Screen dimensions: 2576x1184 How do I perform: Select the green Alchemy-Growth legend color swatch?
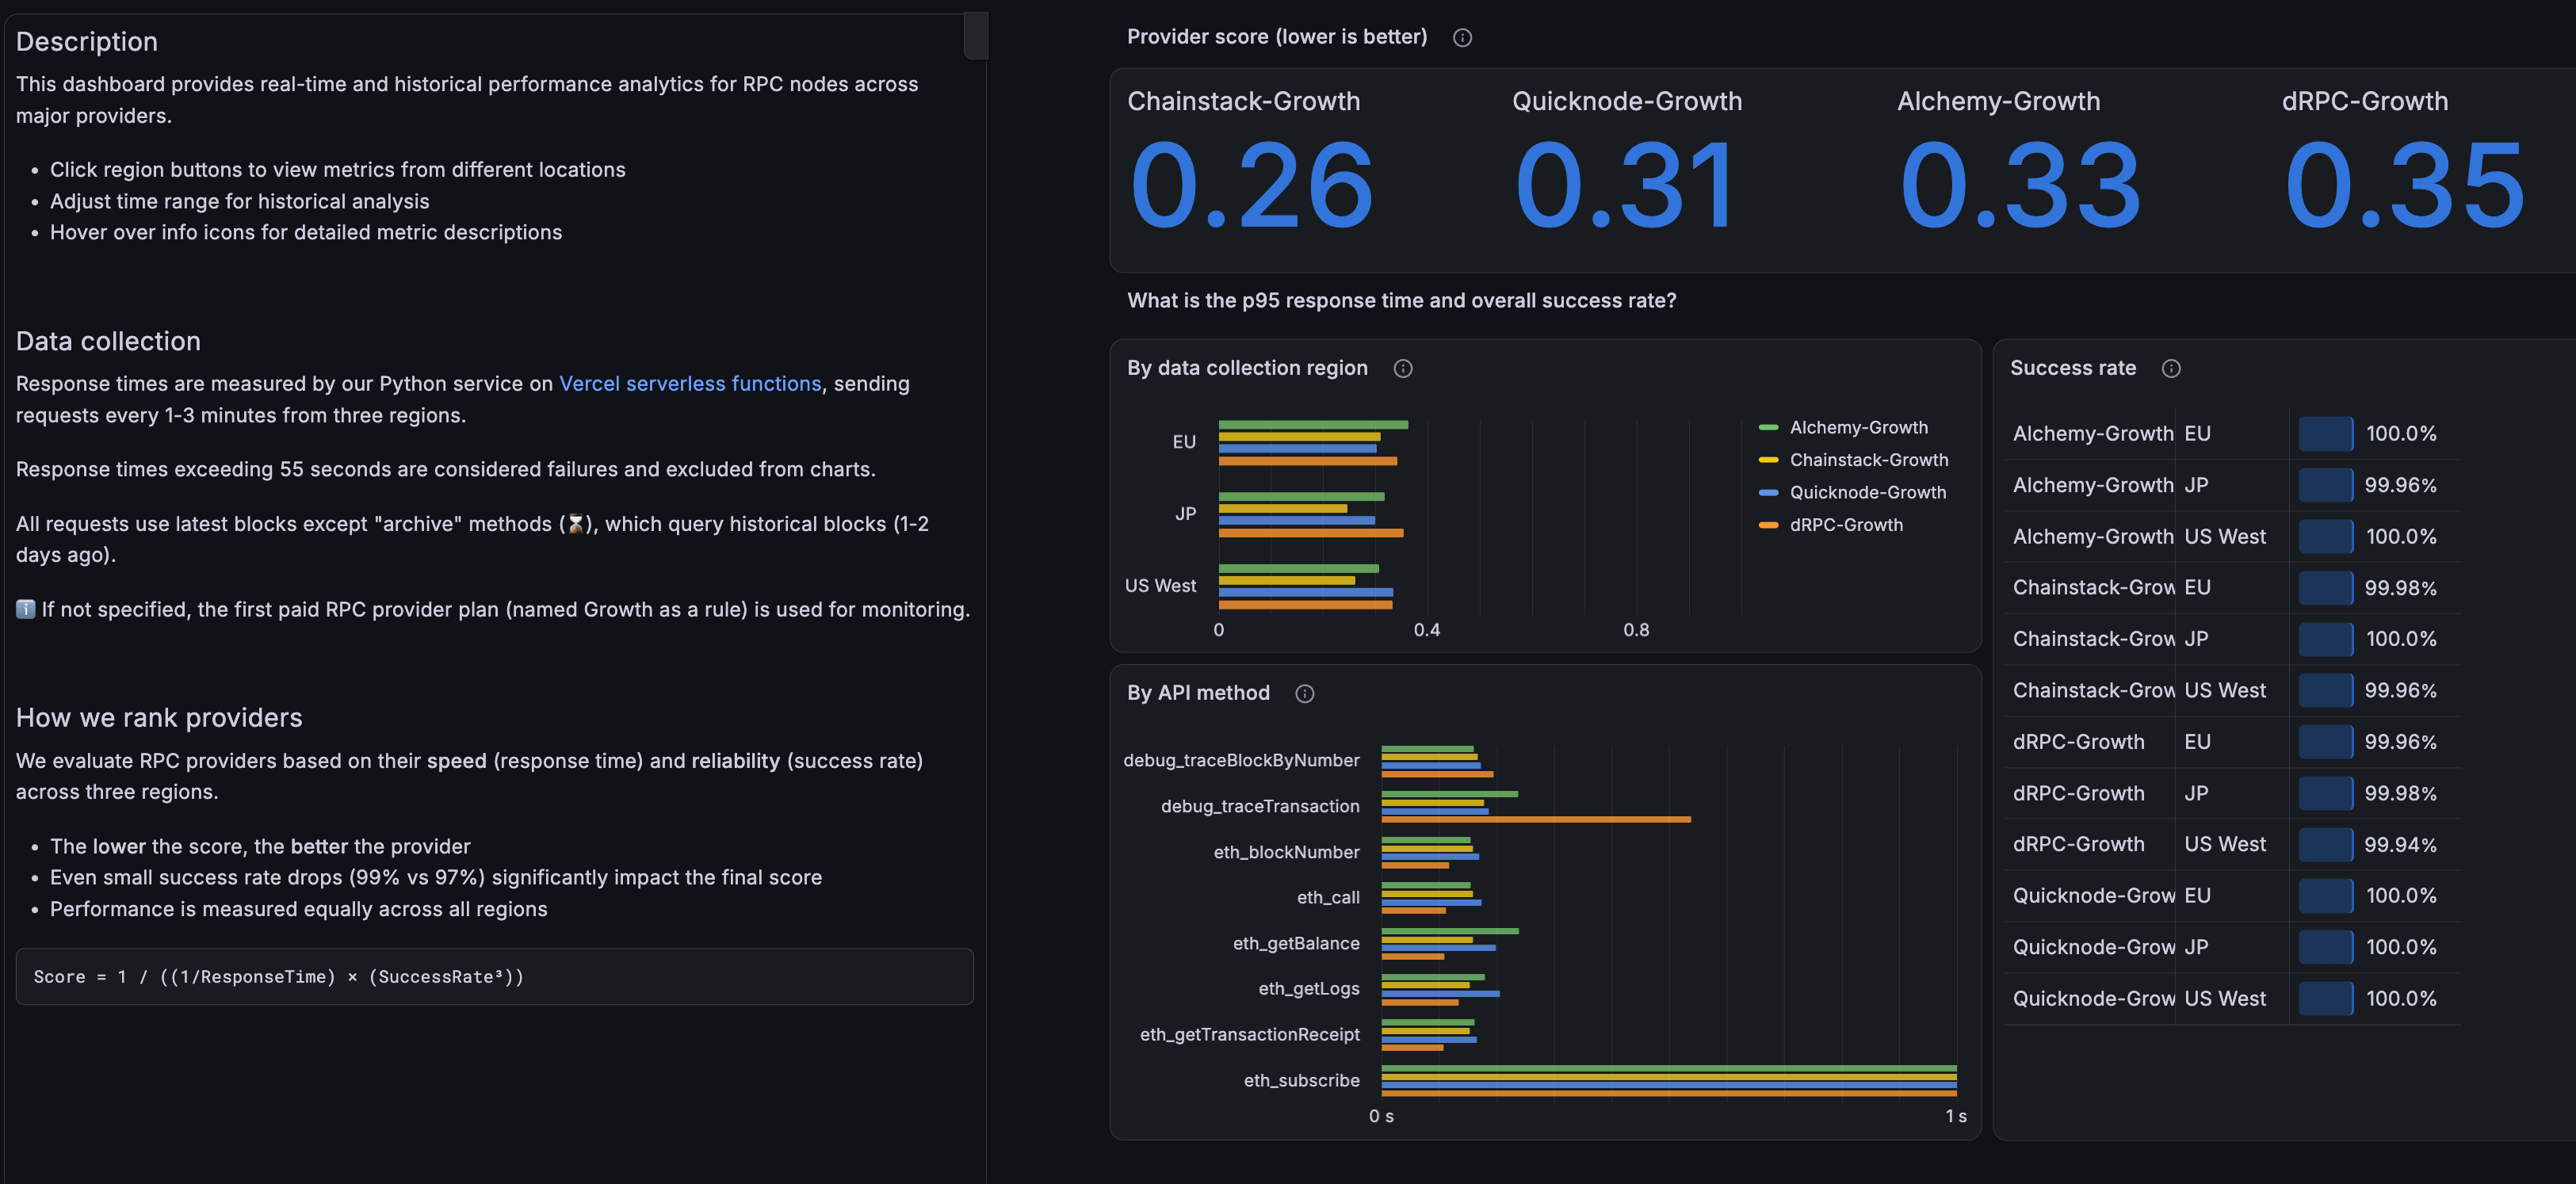tap(1768, 427)
